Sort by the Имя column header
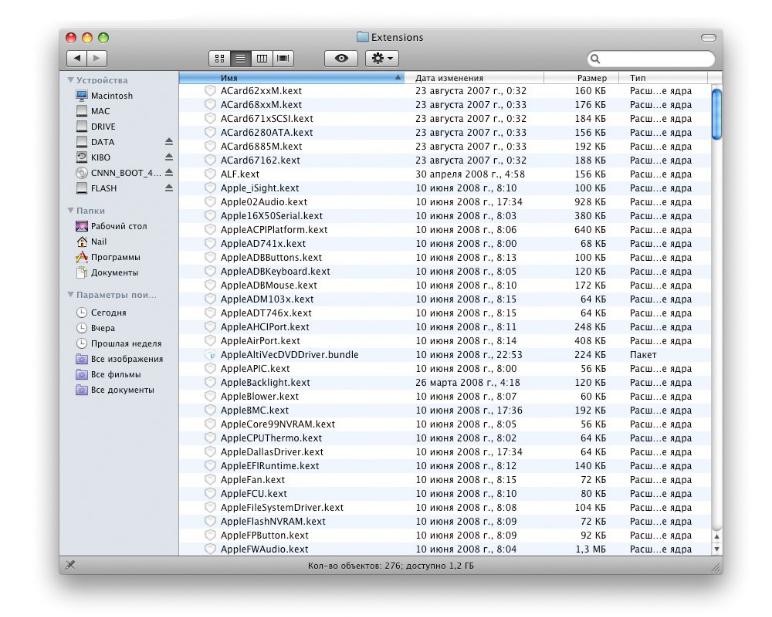The height and width of the screenshot is (617, 772). coord(291,78)
